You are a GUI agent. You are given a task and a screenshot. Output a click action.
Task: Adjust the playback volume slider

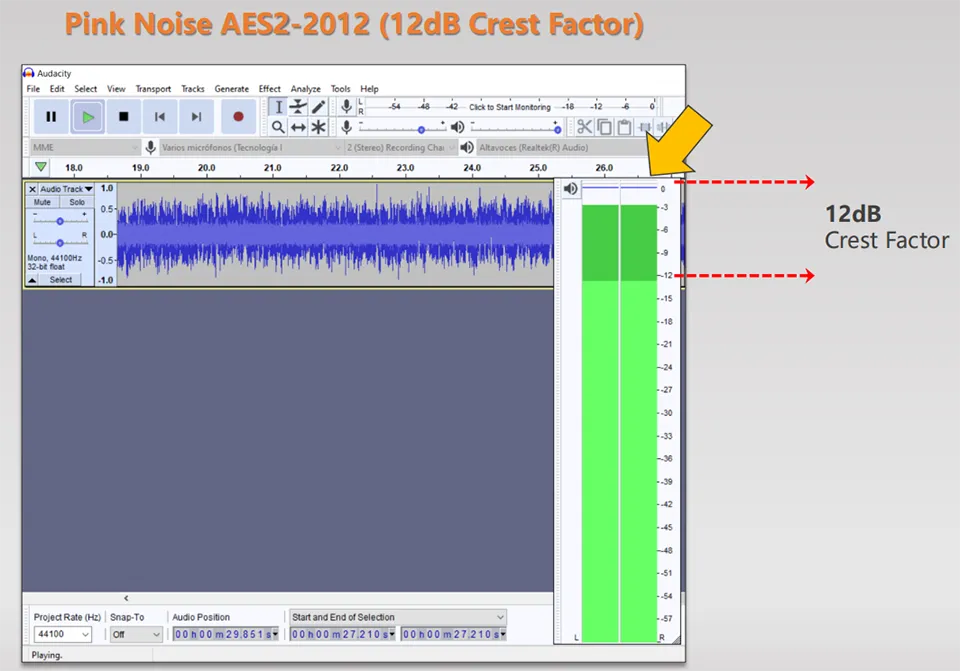click(516, 129)
